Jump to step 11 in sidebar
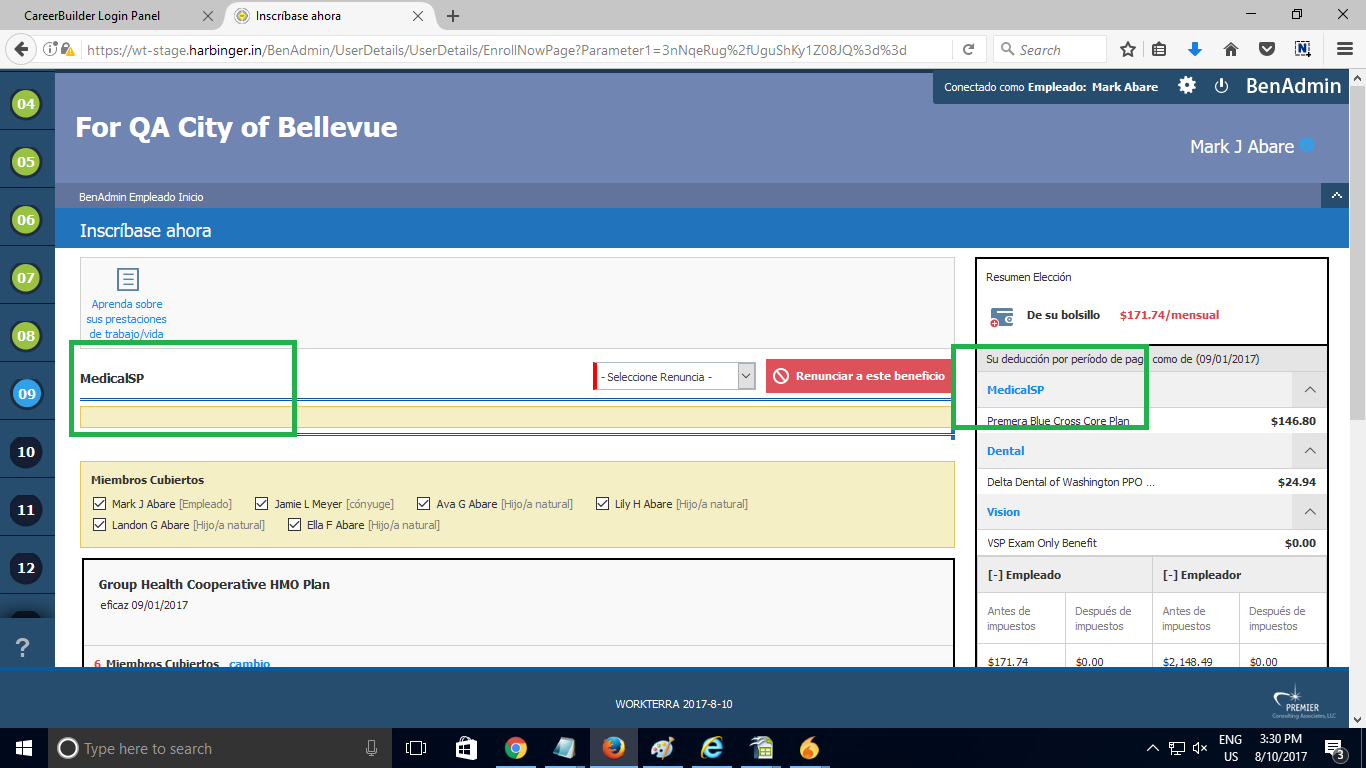Screen dimensions: 1366x768 point(26,510)
